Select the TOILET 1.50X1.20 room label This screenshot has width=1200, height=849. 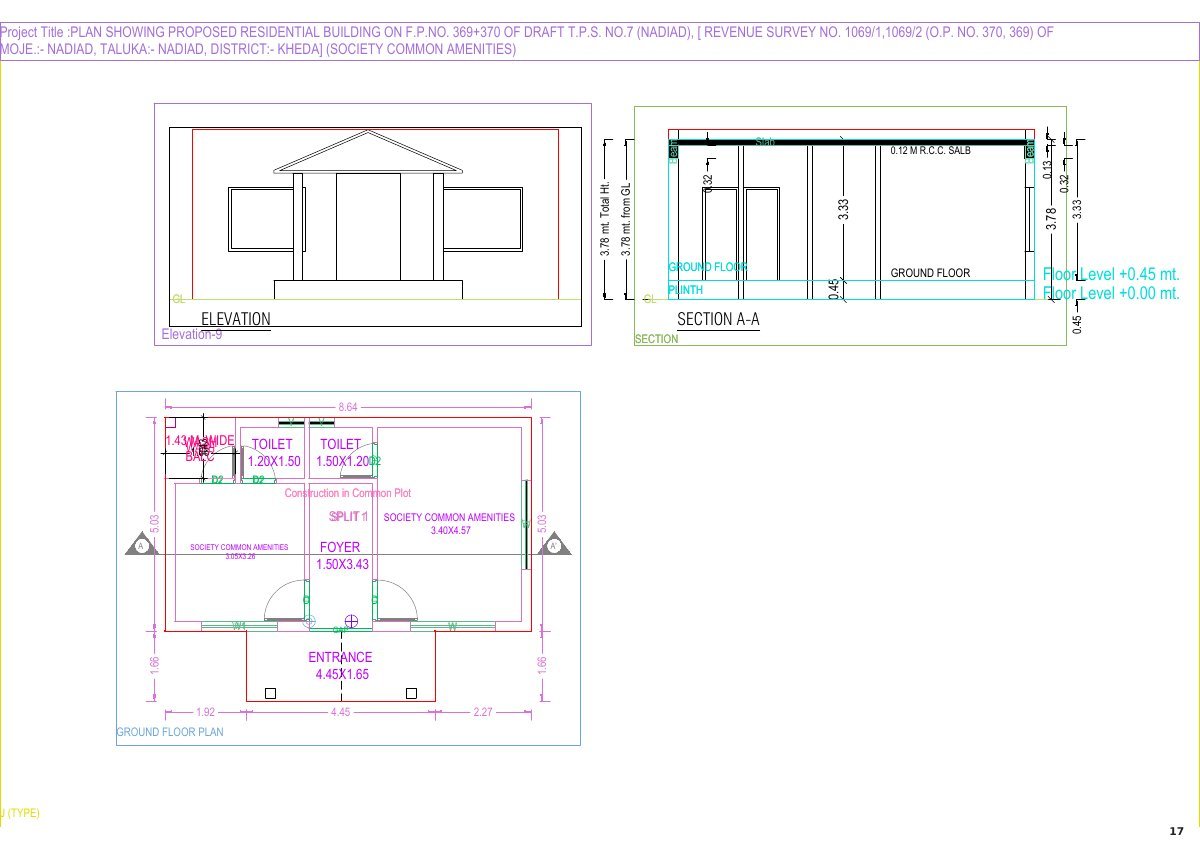341,453
